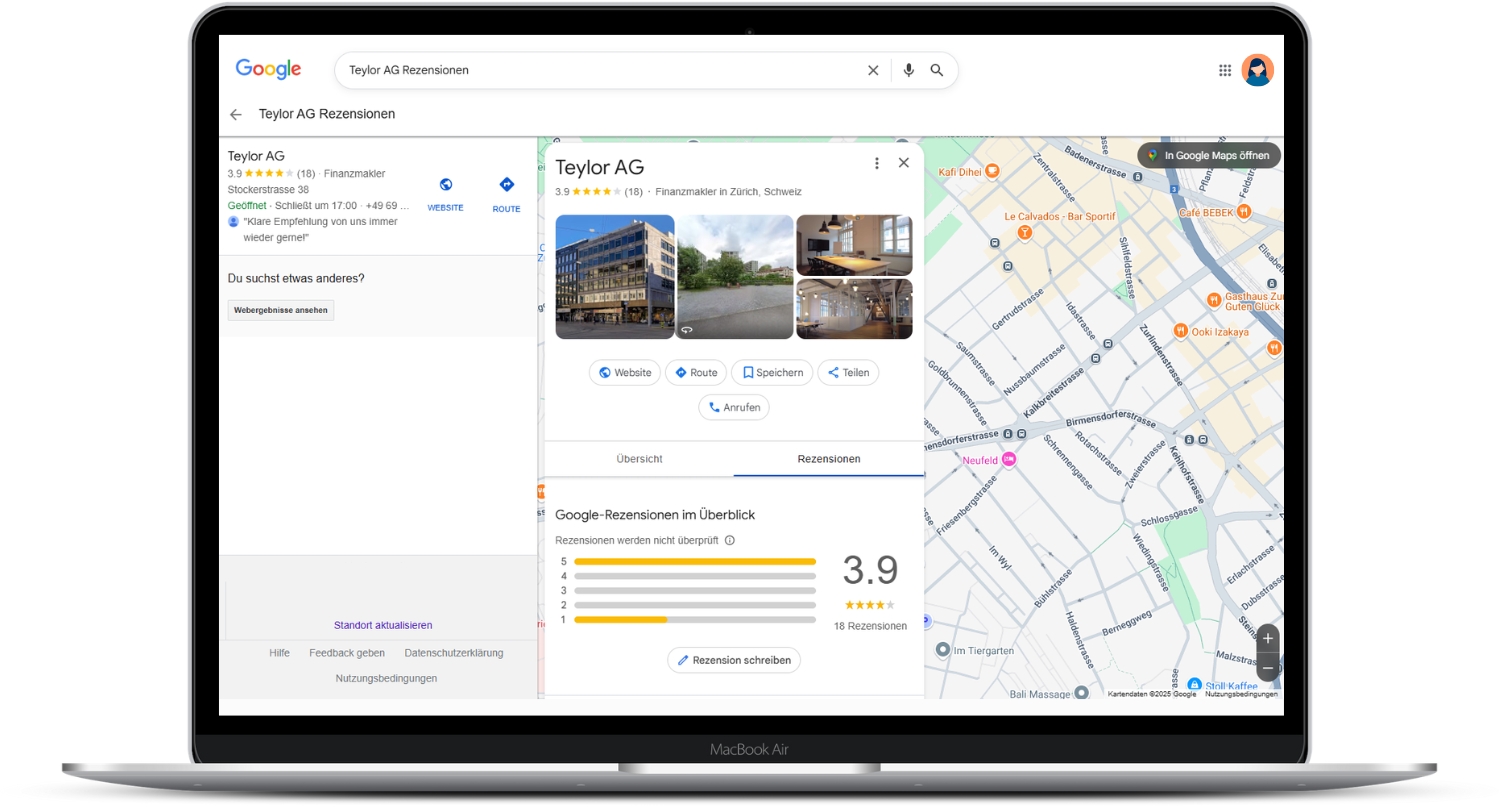Click the 1-star rating bar
This screenshot has height=807, width=1500.
(x=695, y=620)
